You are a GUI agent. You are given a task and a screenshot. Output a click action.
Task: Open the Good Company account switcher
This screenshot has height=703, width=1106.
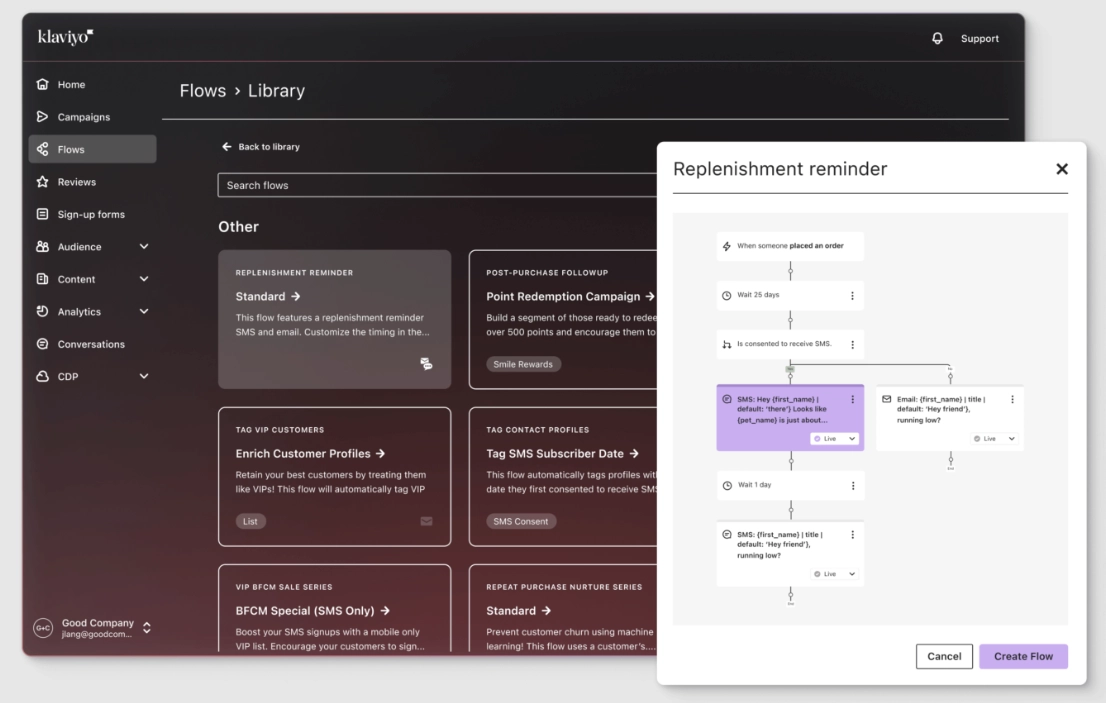coord(147,628)
